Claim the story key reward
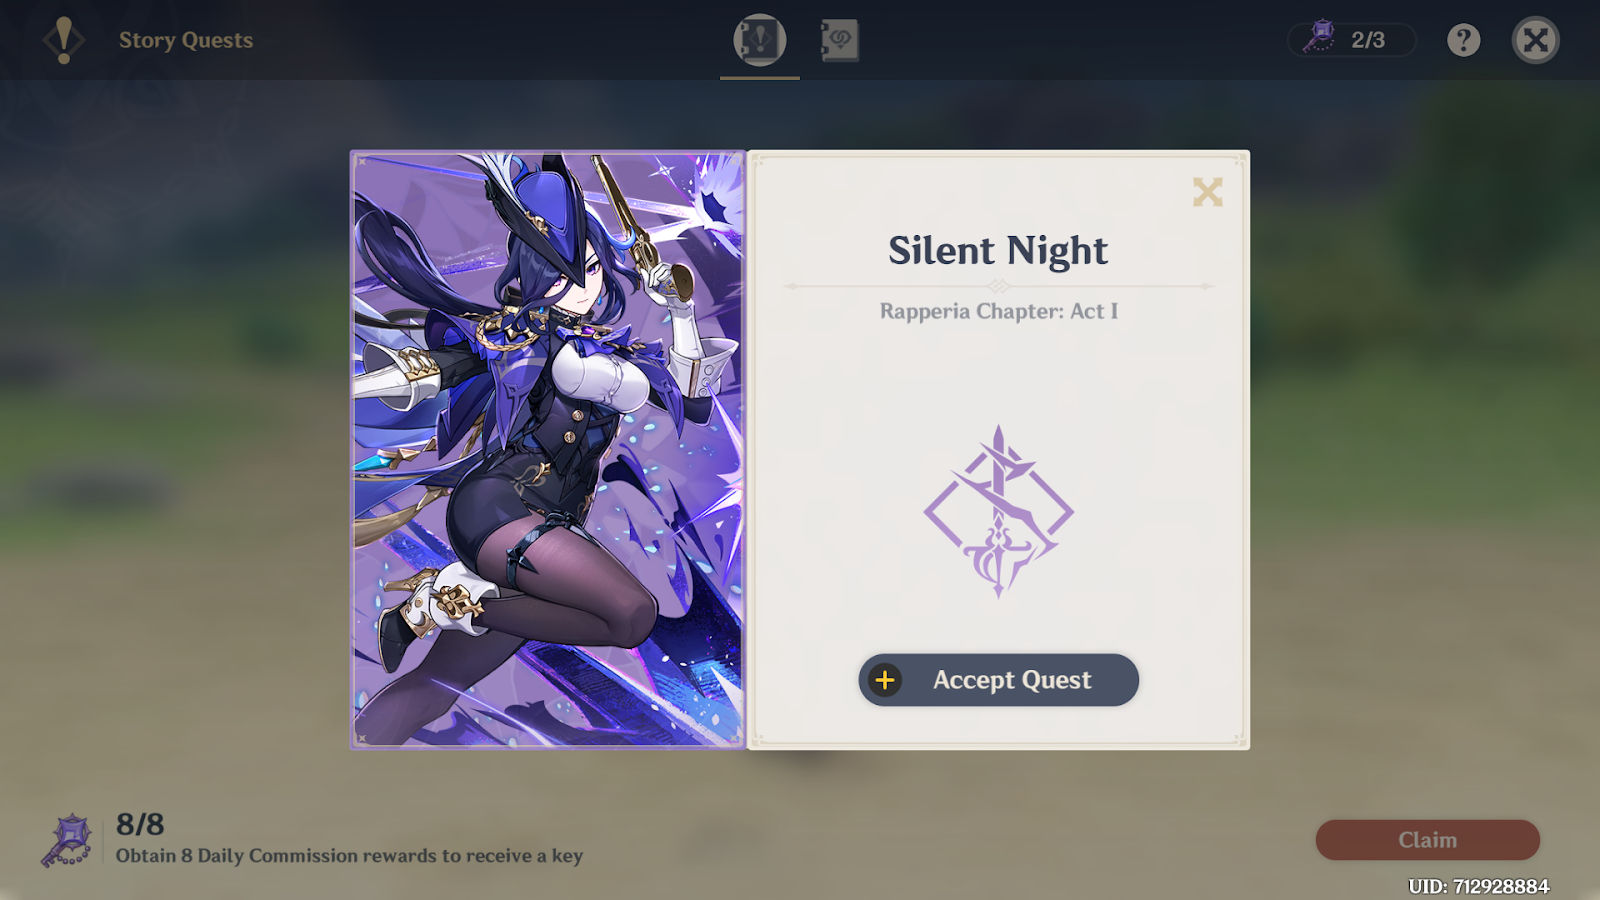 (x=1427, y=840)
